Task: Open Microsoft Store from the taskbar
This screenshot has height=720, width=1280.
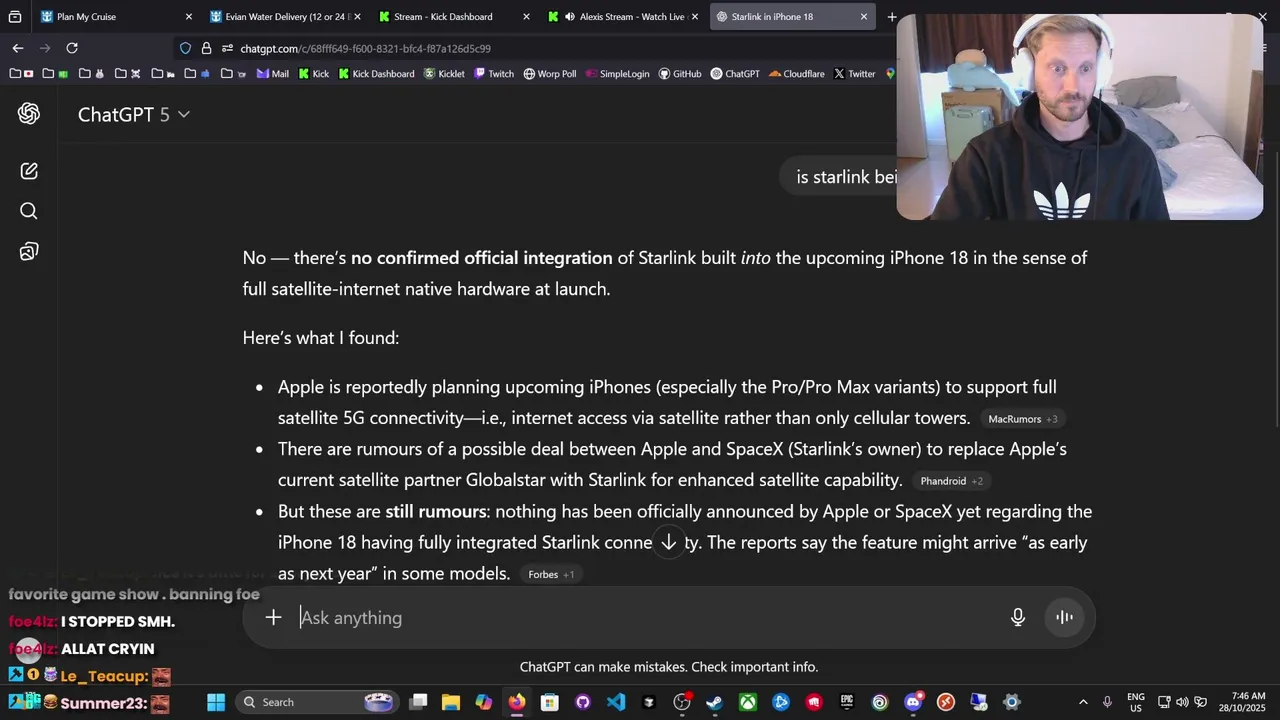Action: tap(550, 702)
